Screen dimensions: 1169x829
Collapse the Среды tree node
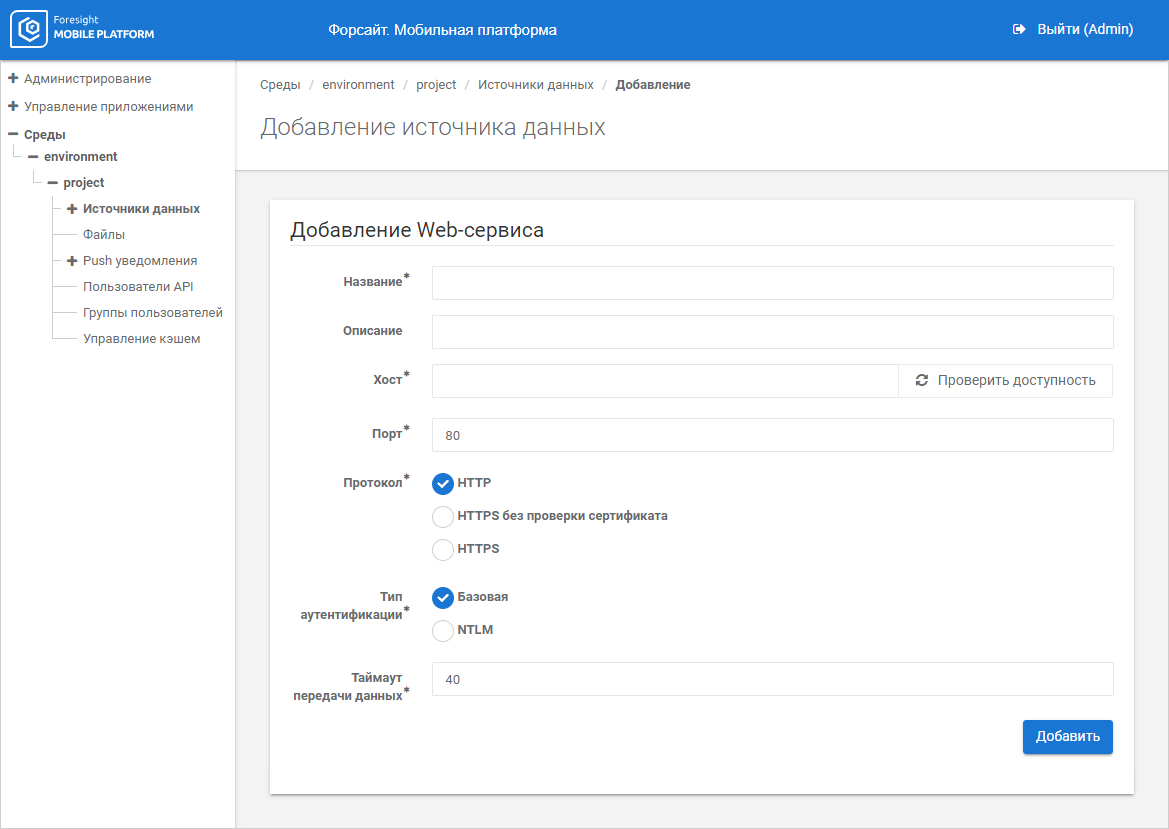13,134
